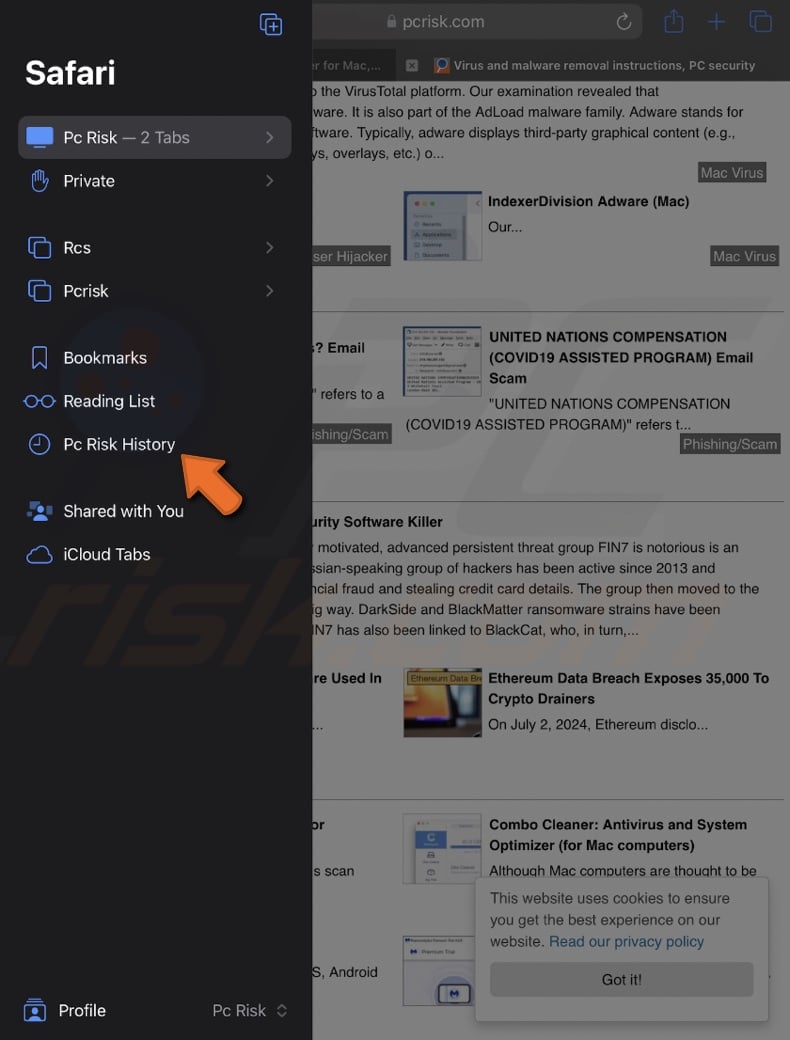Click the Rcs tab group icon
Image resolution: width=790 pixels, height=1040 pixels.
tap(39, 247)
